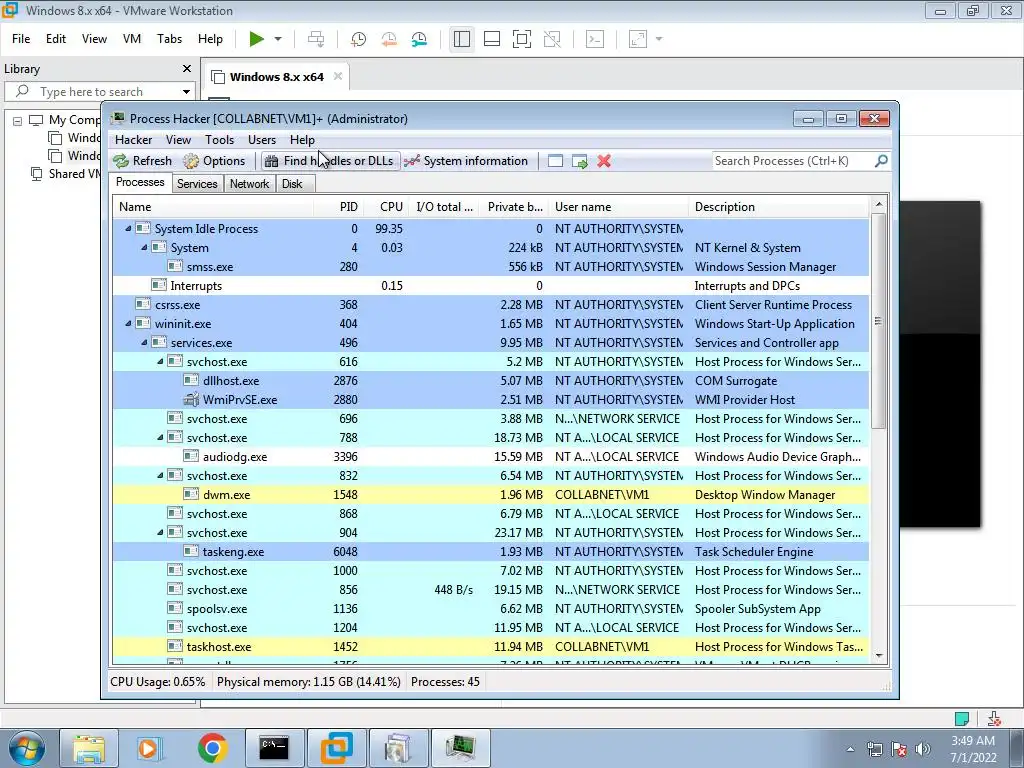
Task: Select the audiodg.exe process row
Action: pyautogui.click(x=490, y=457)
